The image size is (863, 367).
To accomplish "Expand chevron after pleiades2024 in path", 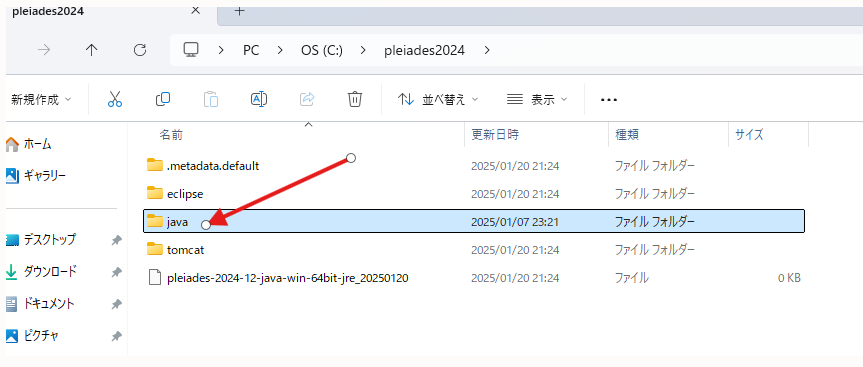I will (x=487, y=50).
